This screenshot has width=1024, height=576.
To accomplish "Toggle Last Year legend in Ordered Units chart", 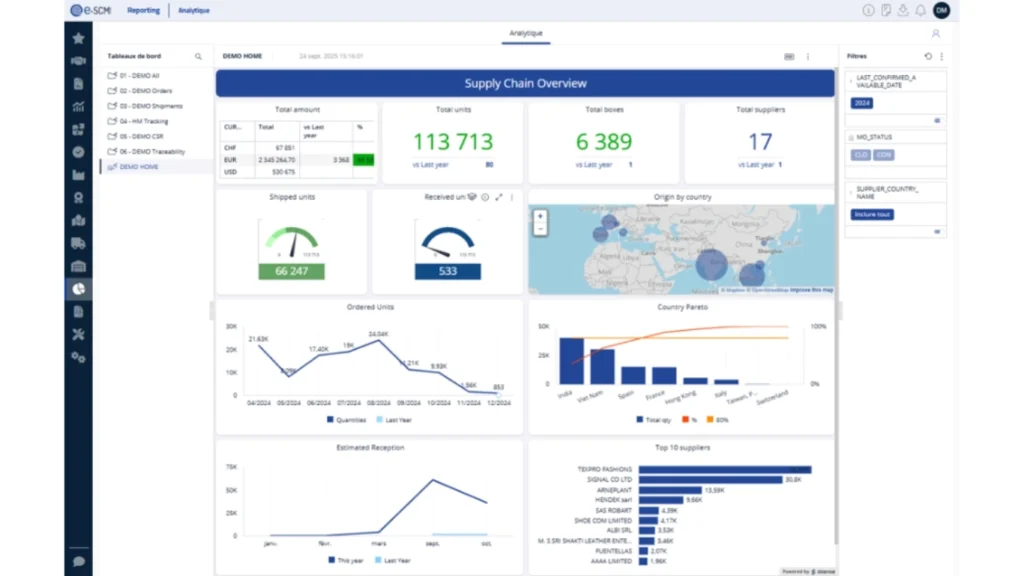I will (x=394, y=420).
